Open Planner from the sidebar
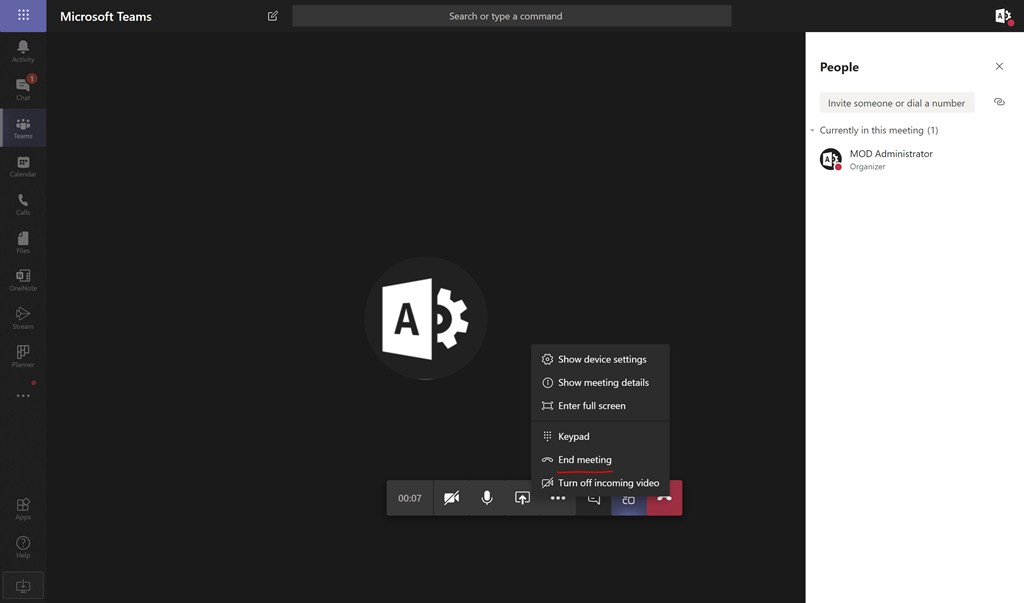This screenshot has width=1024, height=603. click(22, 356)
